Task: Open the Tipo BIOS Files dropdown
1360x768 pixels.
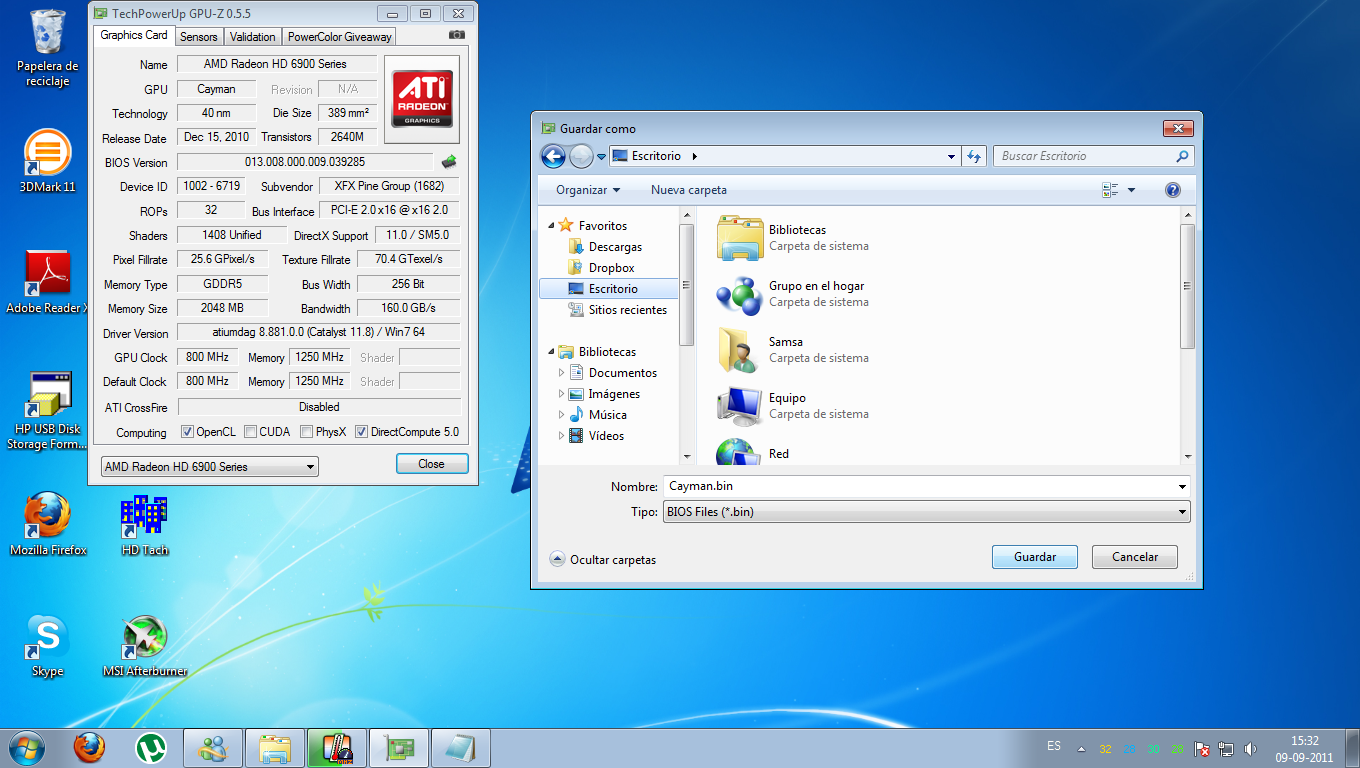Action: coord(926,512)
